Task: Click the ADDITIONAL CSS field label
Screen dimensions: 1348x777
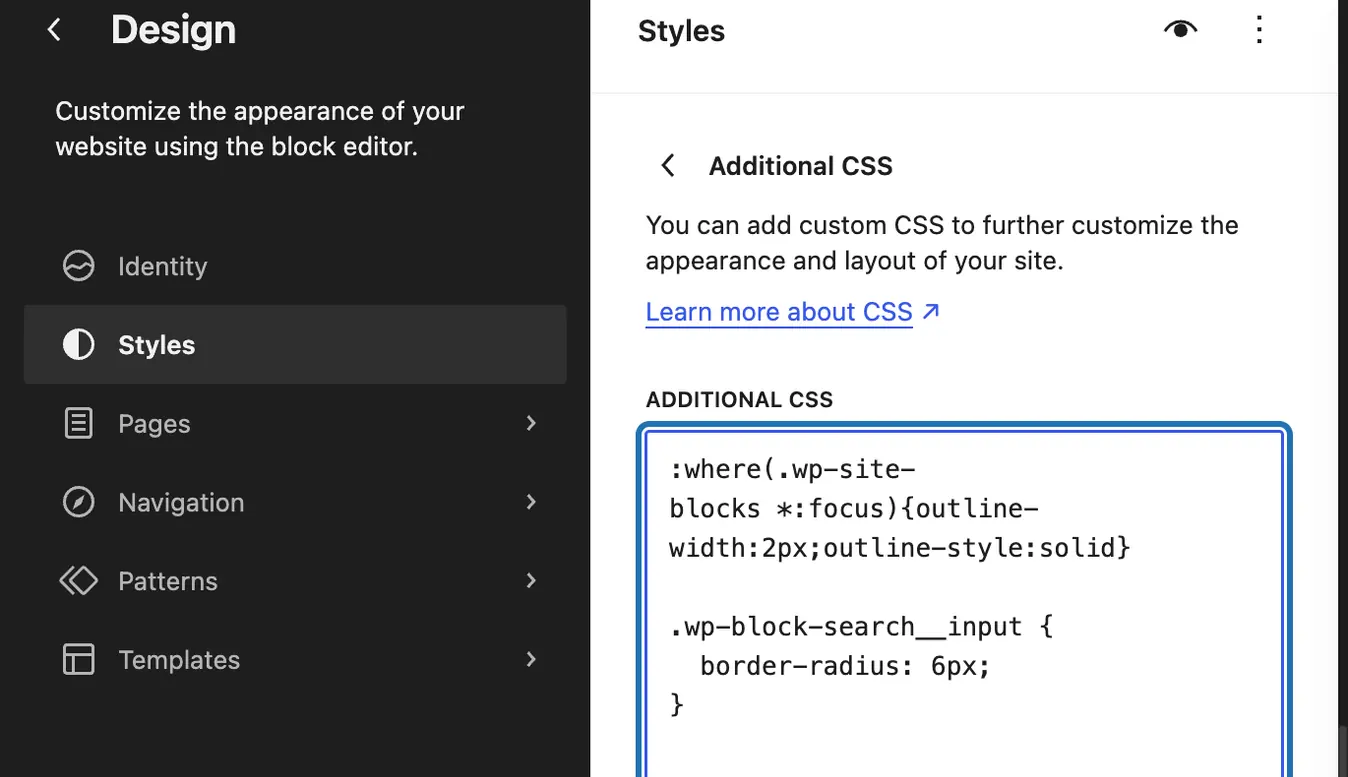Action: 739,400
